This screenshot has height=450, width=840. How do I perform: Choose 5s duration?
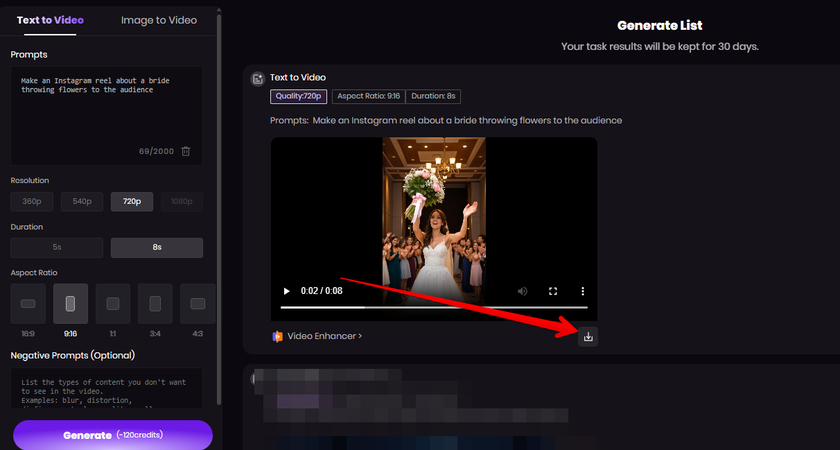point(57,248)
